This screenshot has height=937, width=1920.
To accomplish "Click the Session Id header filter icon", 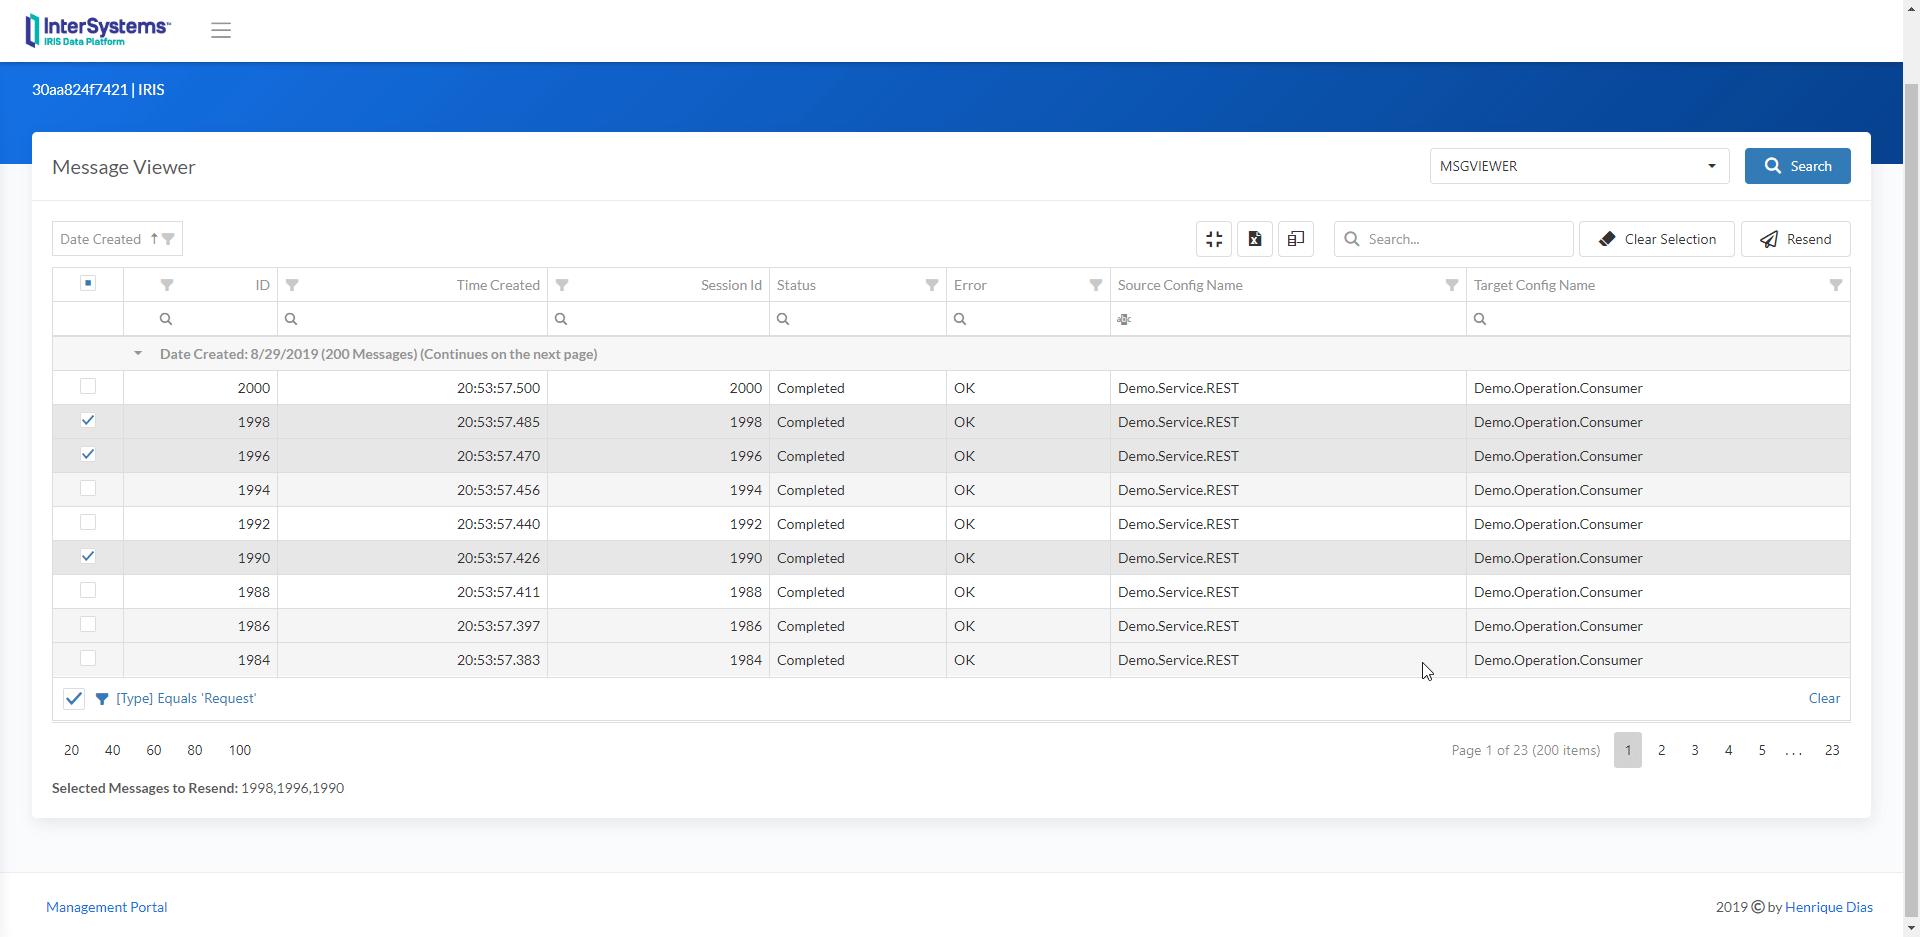I will point(562,285).
